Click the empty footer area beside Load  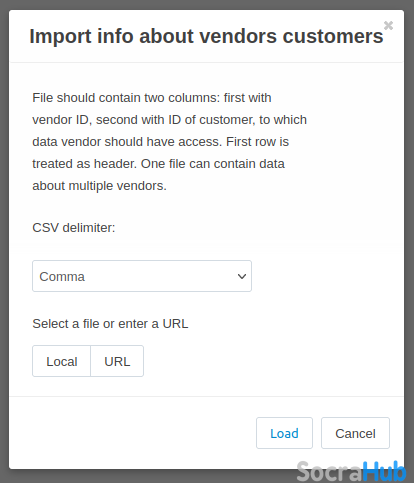pos(133,433)
